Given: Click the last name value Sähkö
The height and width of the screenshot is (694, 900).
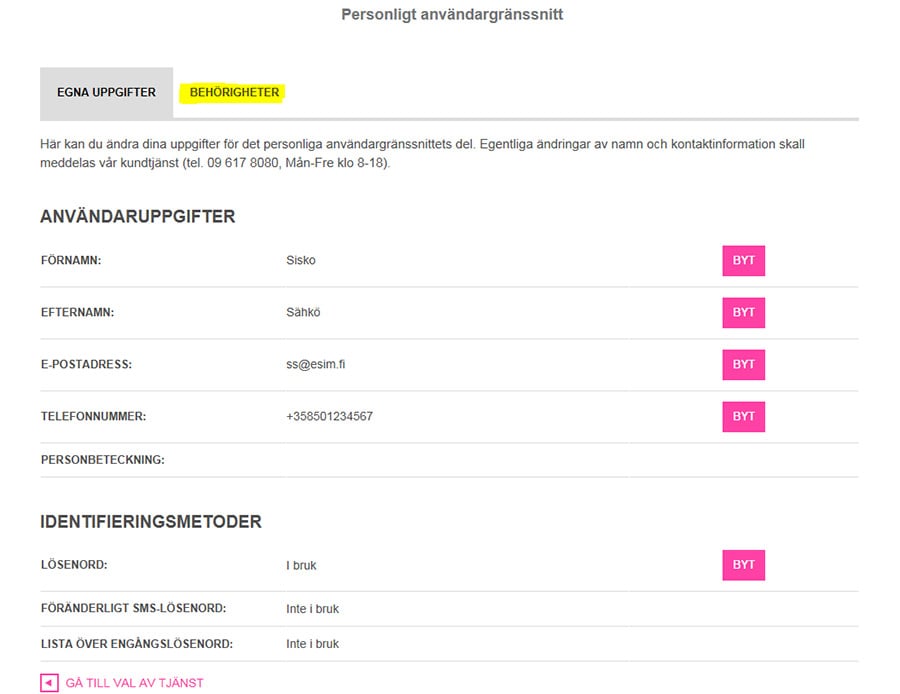Looking at the screenshot, I should pyautogui.click(x=303, y=312).
